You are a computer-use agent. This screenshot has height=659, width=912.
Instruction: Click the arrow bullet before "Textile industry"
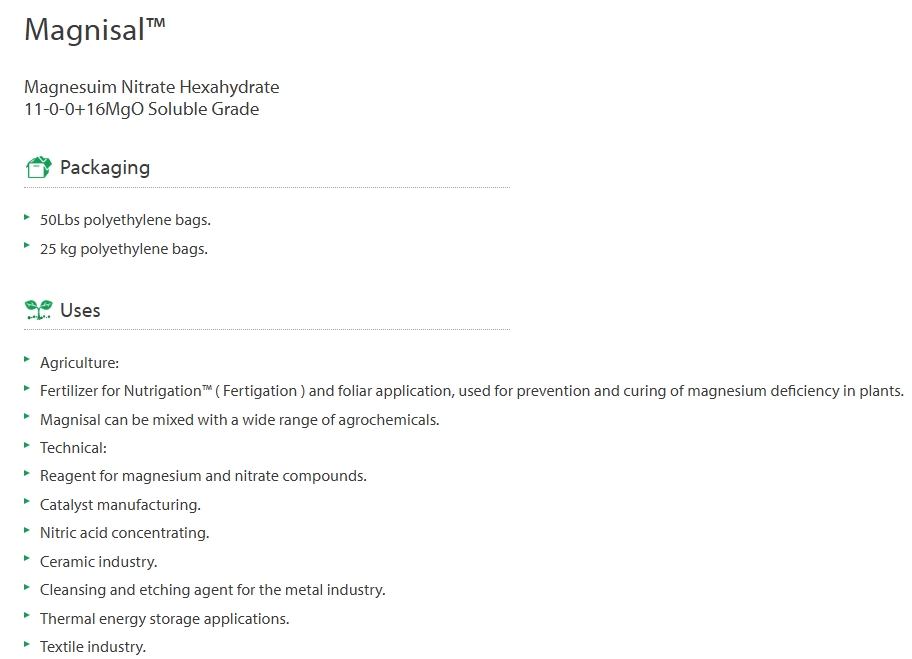pos(27,644)
